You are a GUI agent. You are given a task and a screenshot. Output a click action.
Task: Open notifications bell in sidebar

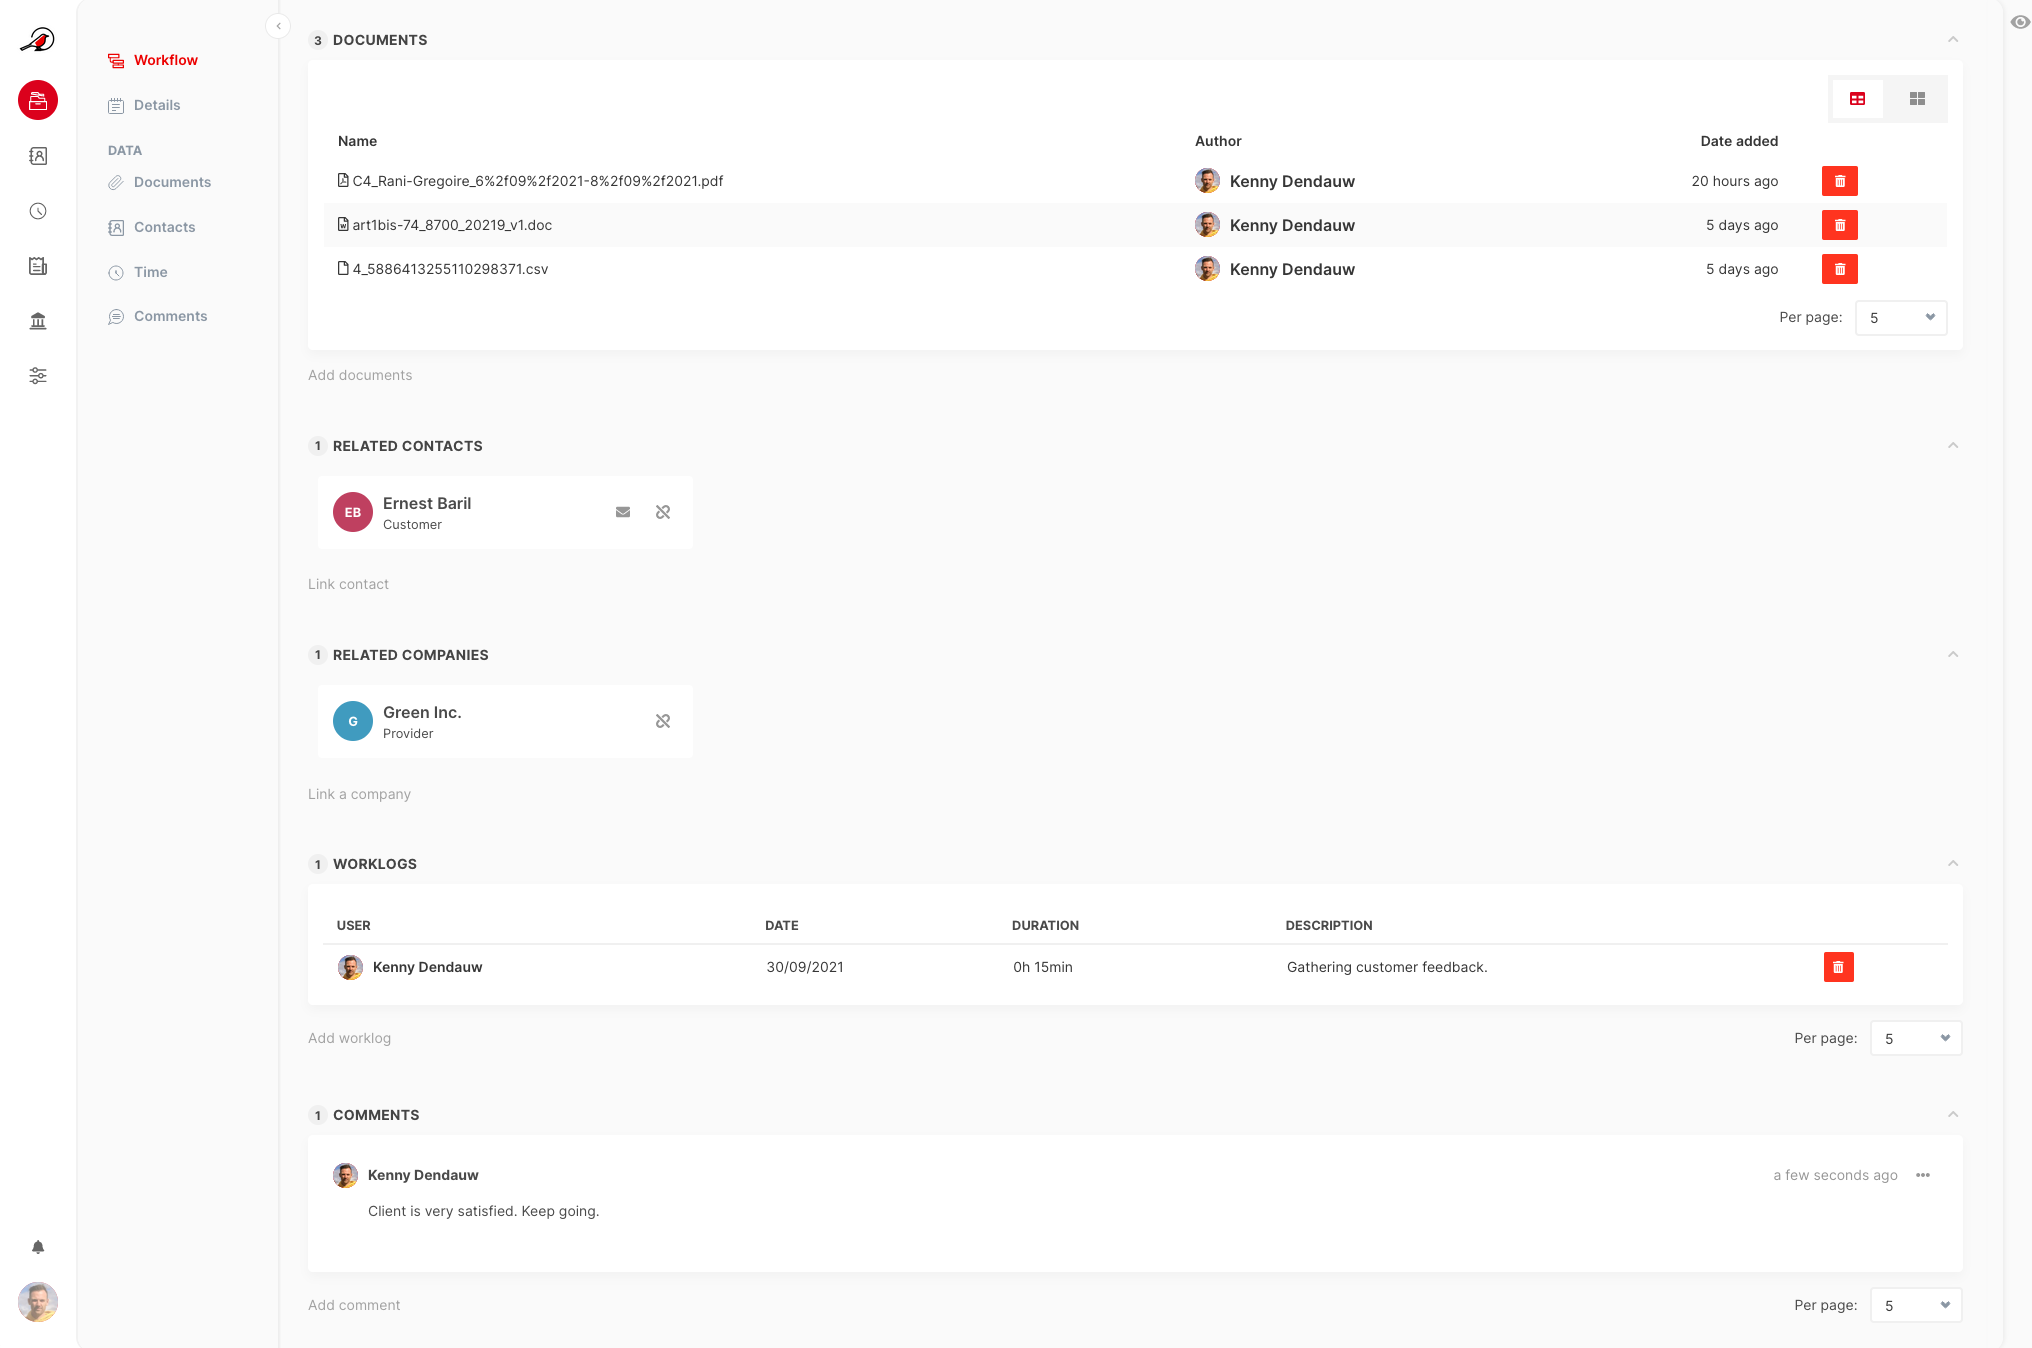click(x=38, y=1247)
